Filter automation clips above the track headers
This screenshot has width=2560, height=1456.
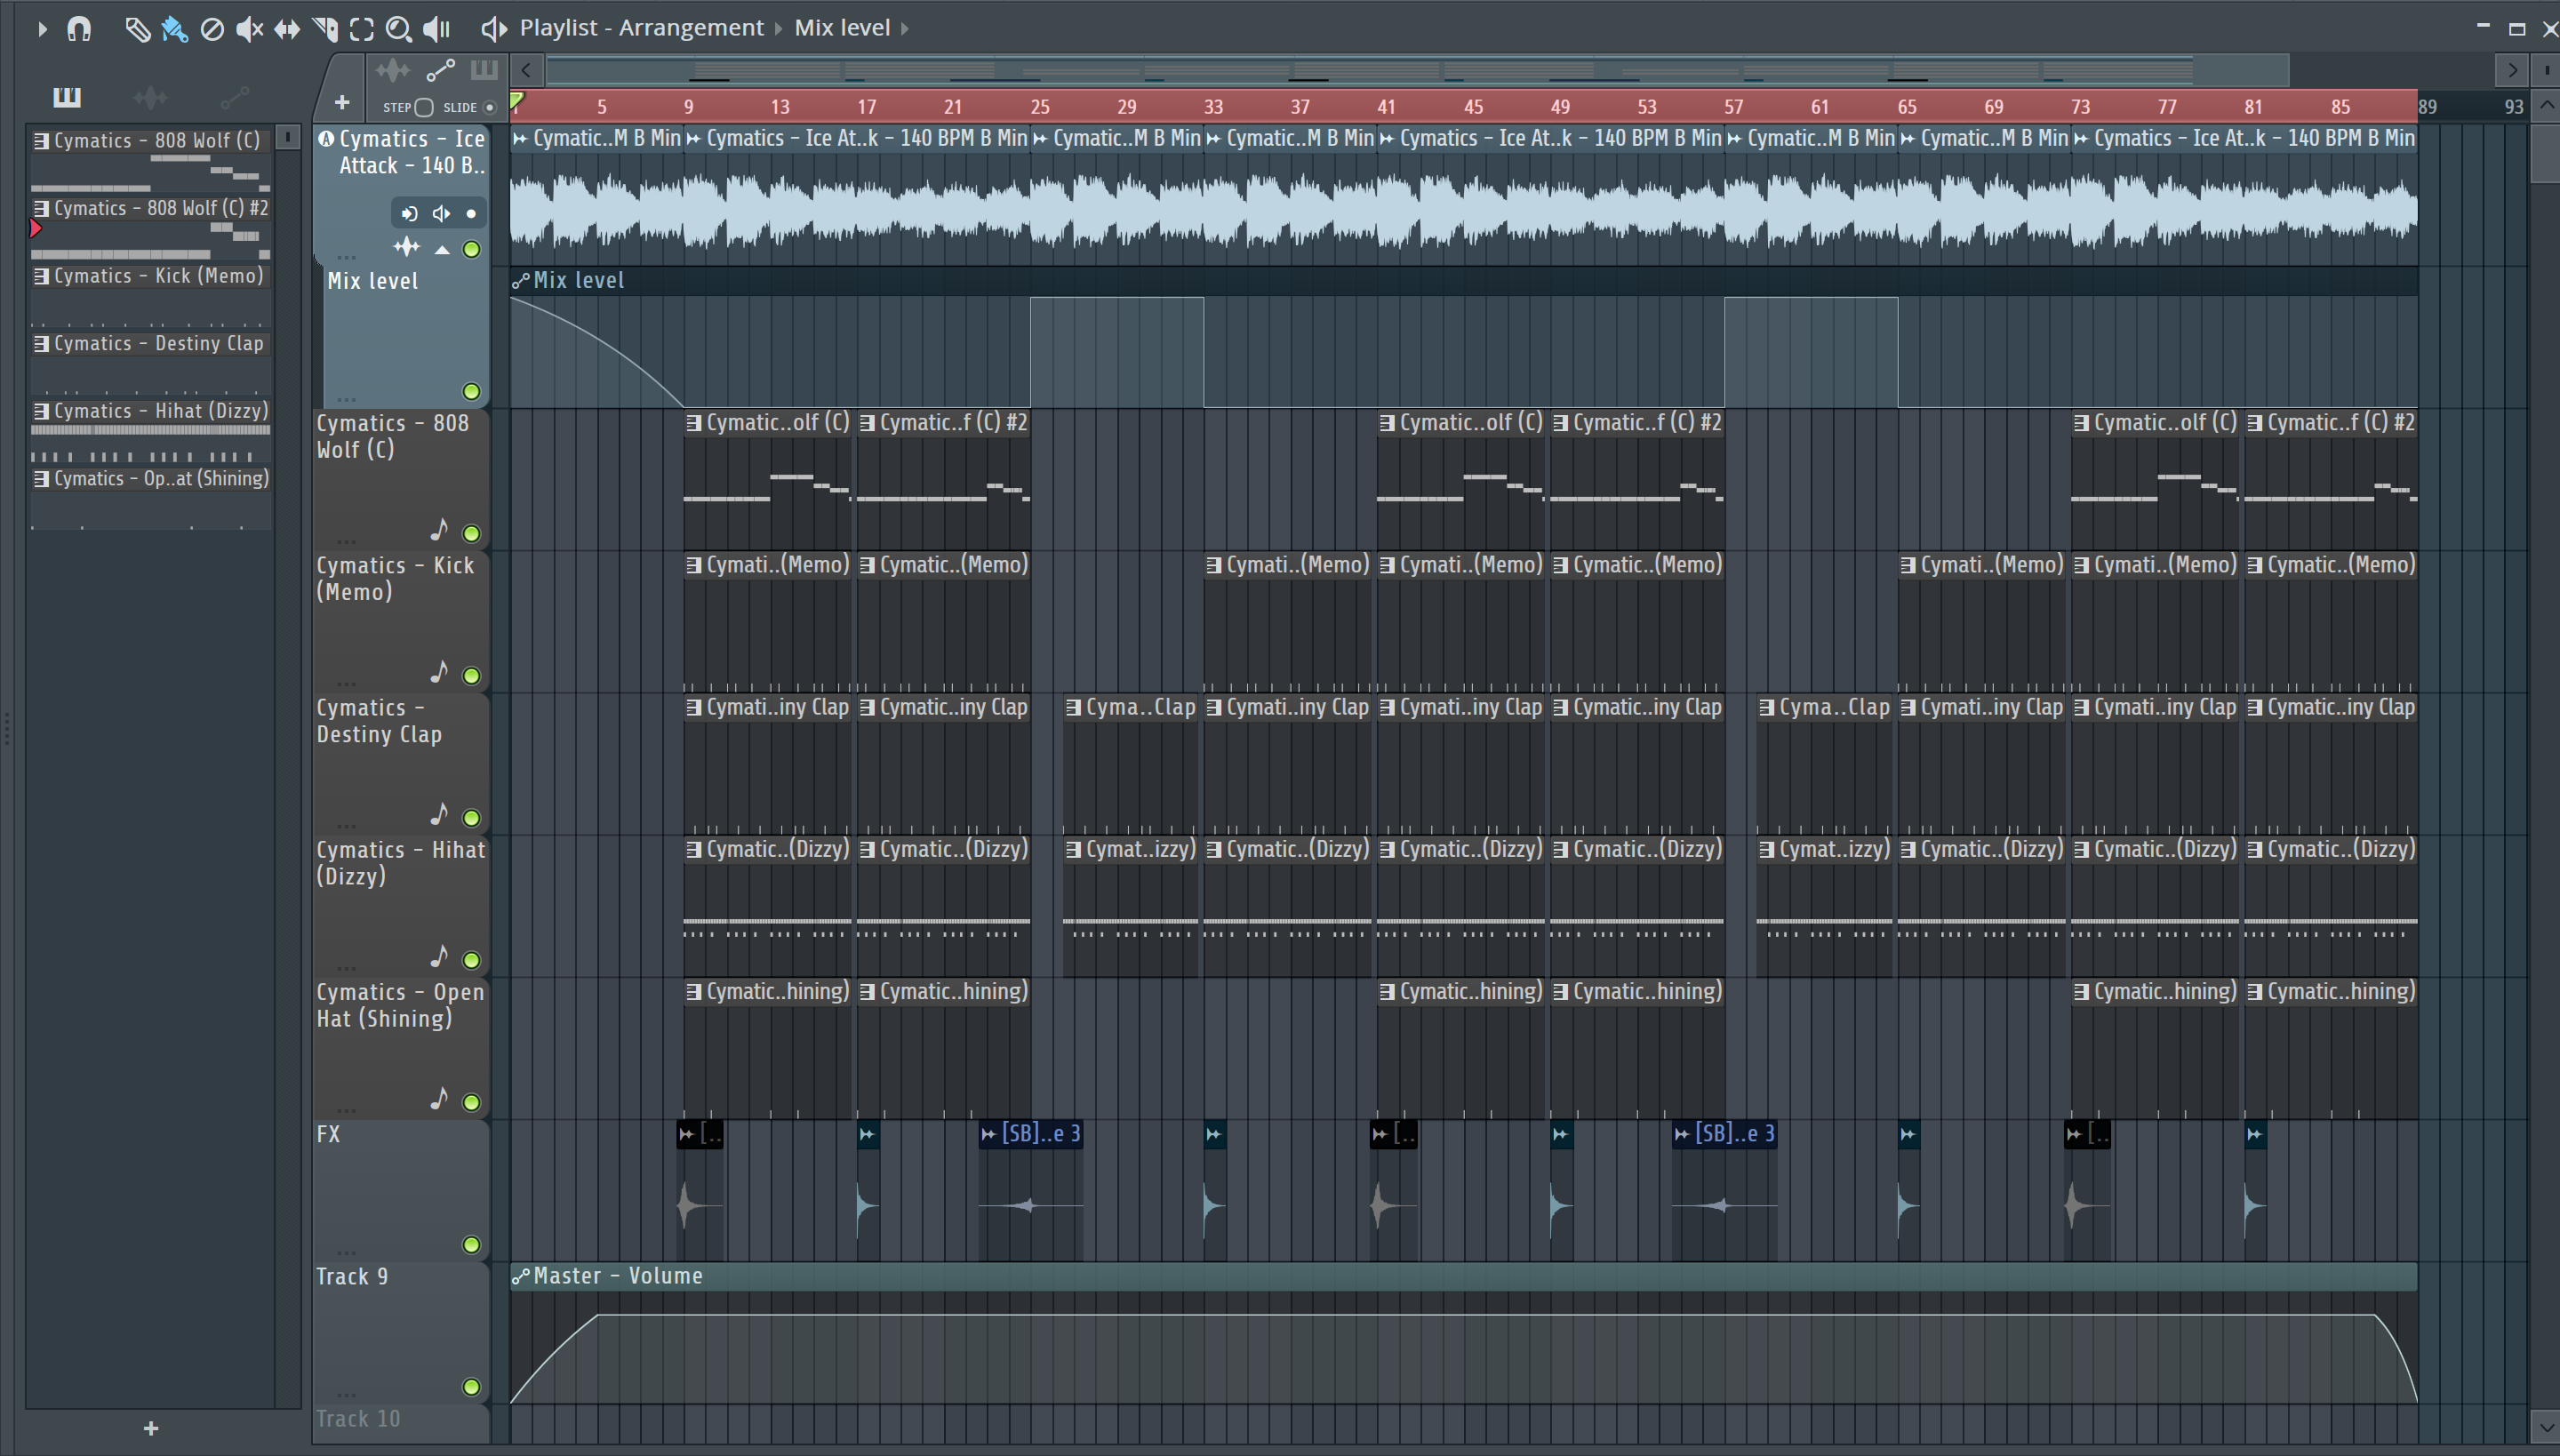pyautogui.click(x=440, y=70)
